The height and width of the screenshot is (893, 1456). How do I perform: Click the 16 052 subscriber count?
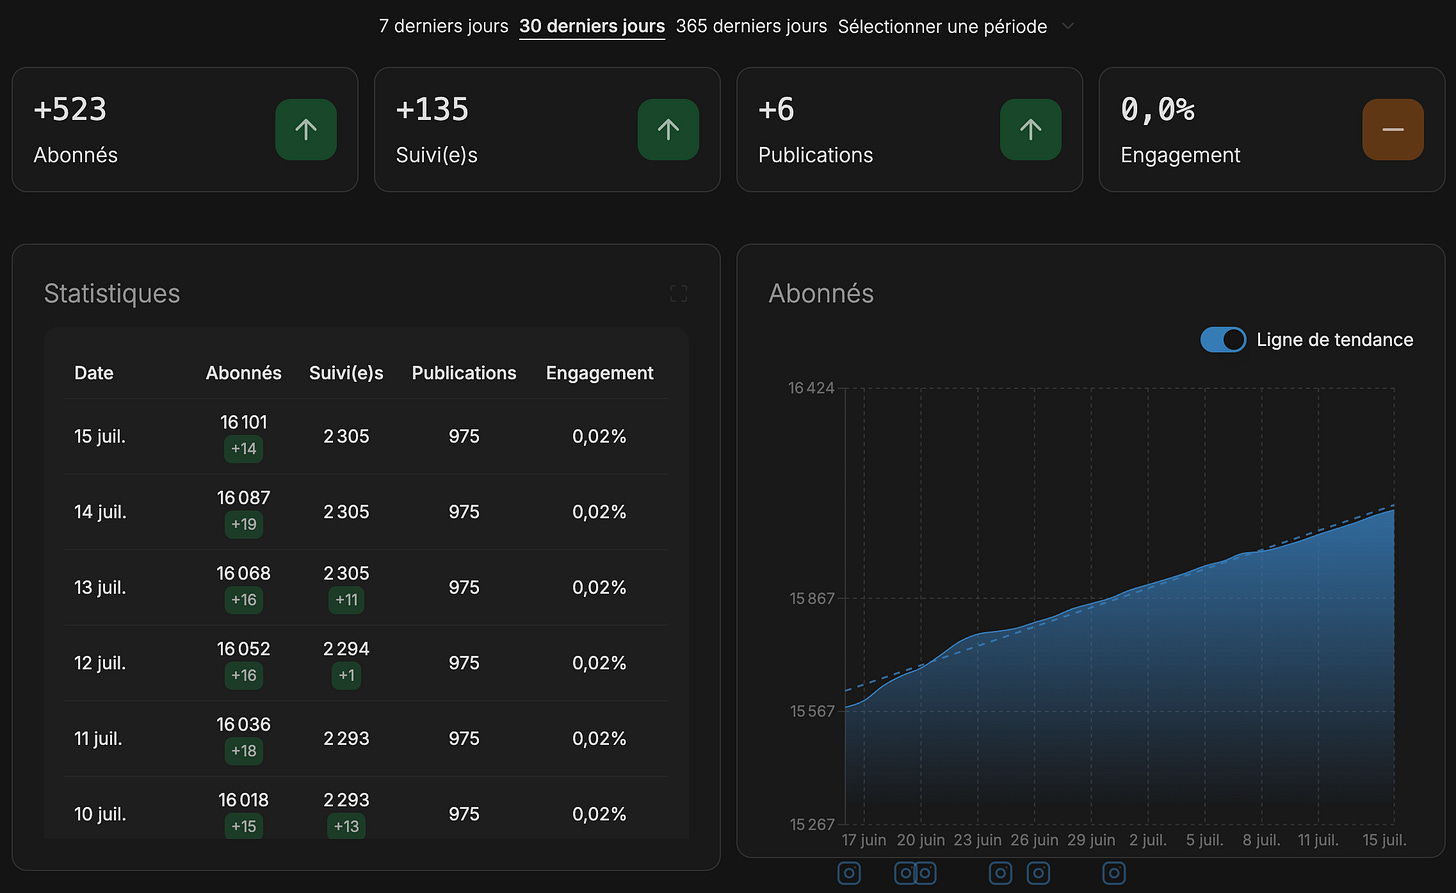(x=244, y=649)
